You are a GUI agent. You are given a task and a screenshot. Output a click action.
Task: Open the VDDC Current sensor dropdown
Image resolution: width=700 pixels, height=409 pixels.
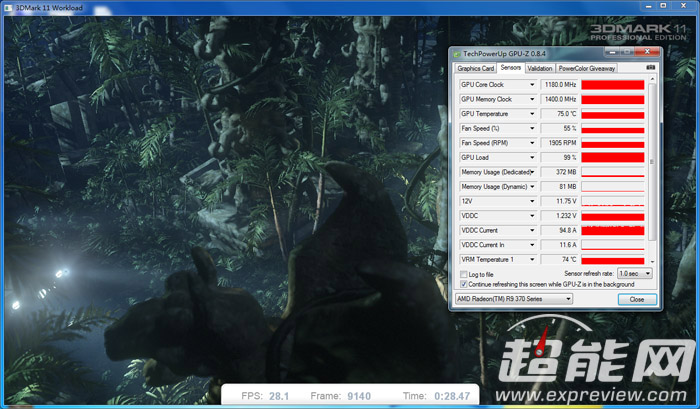click(x=532, y=230)
